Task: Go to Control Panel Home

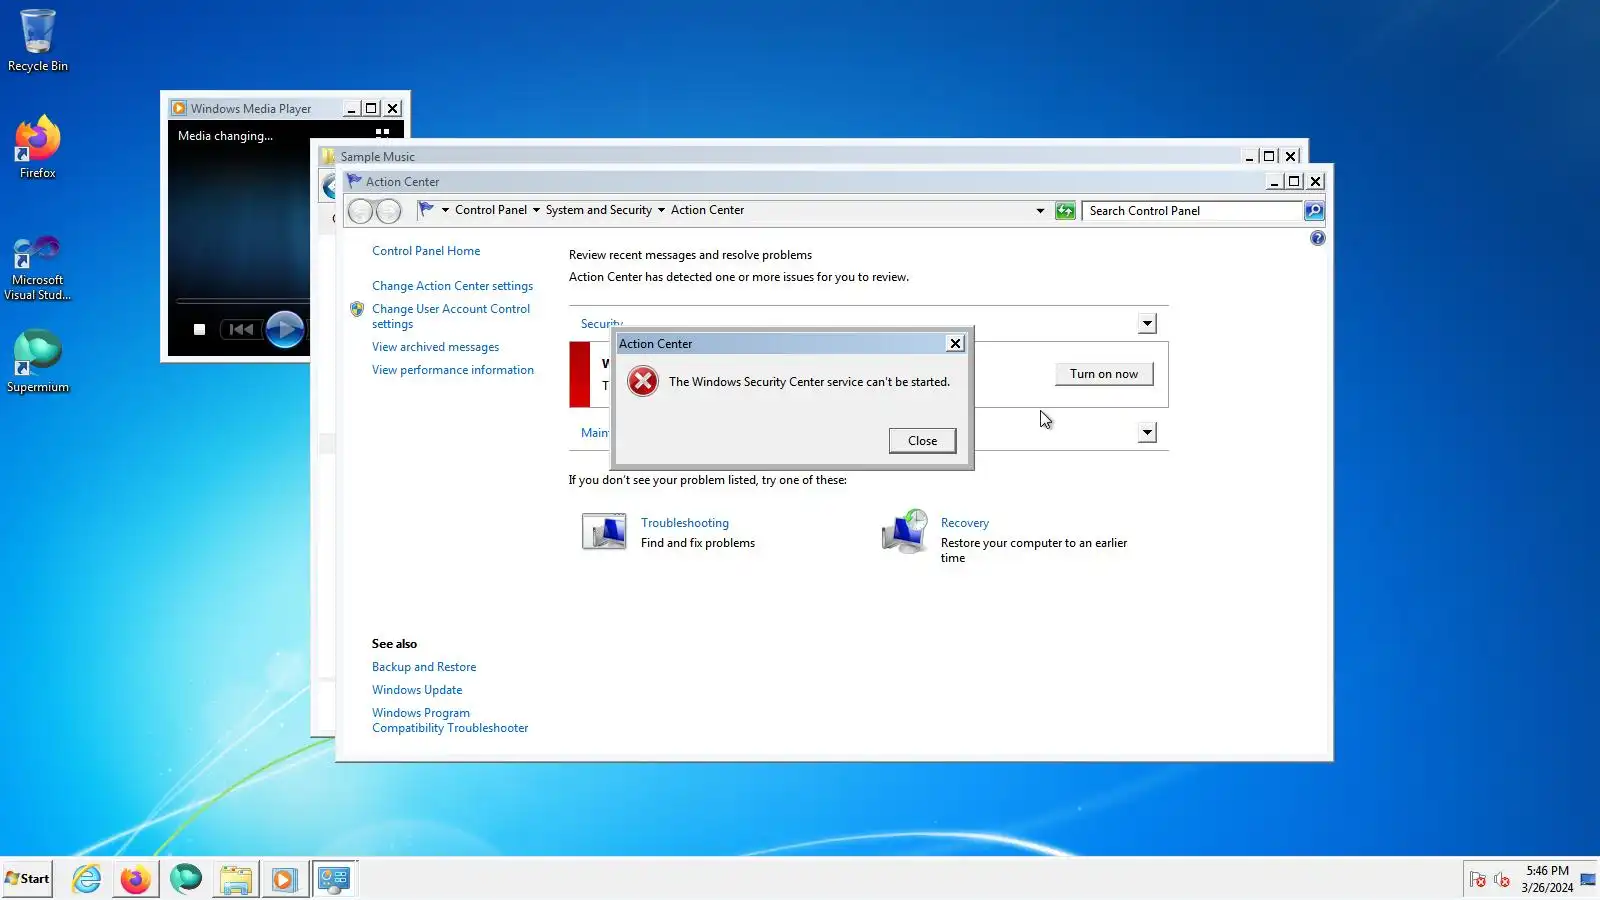Action: (x=426, y=251)
